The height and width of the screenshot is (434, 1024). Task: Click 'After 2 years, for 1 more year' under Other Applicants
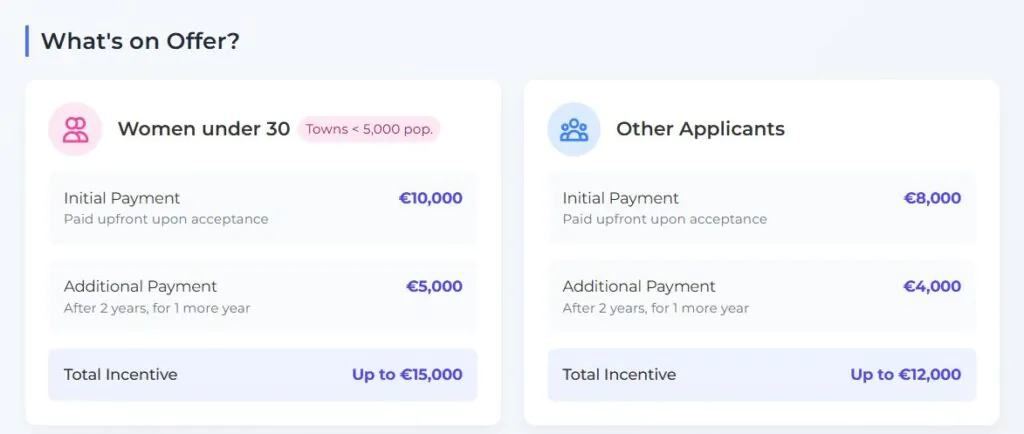pyautogui.click(x=656, y=308)
